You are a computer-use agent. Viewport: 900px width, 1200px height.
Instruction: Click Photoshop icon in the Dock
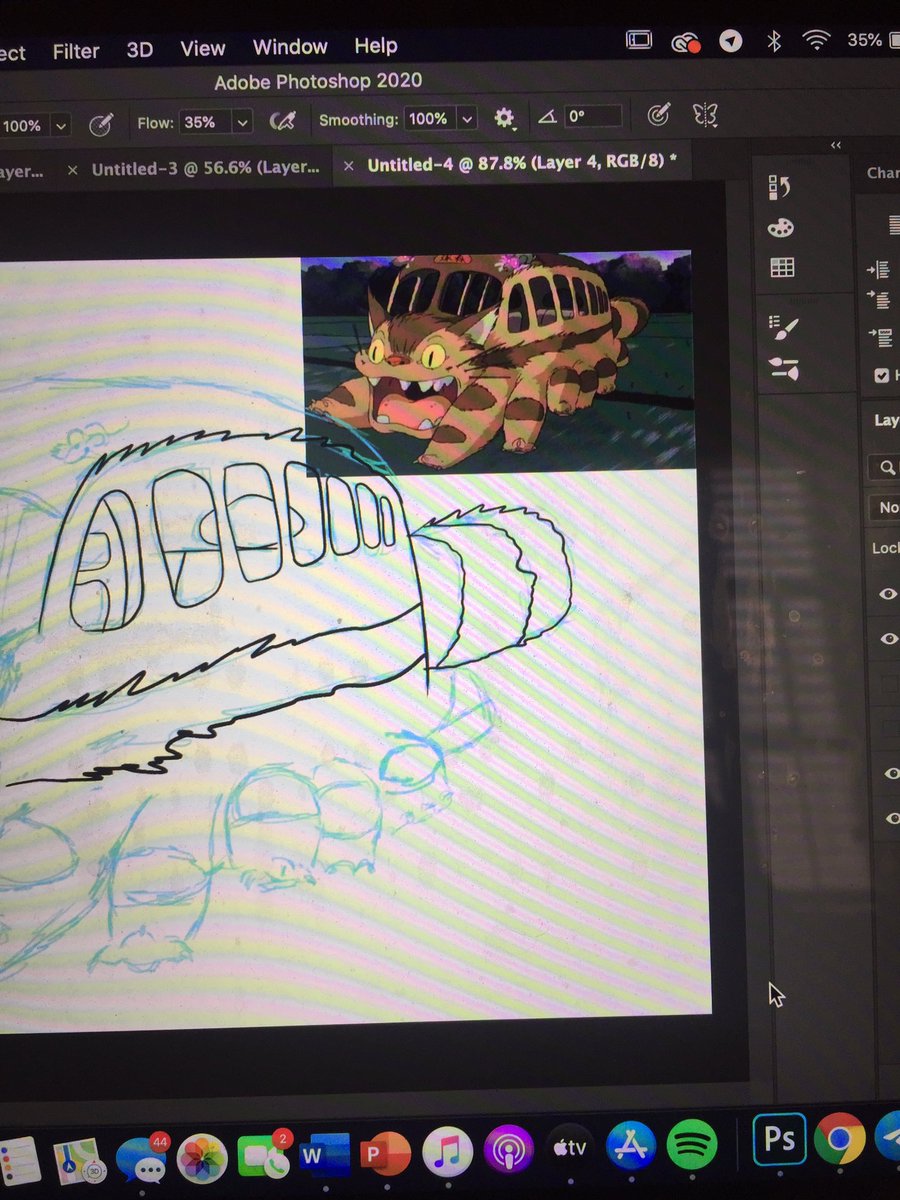tap(778, 1140)
